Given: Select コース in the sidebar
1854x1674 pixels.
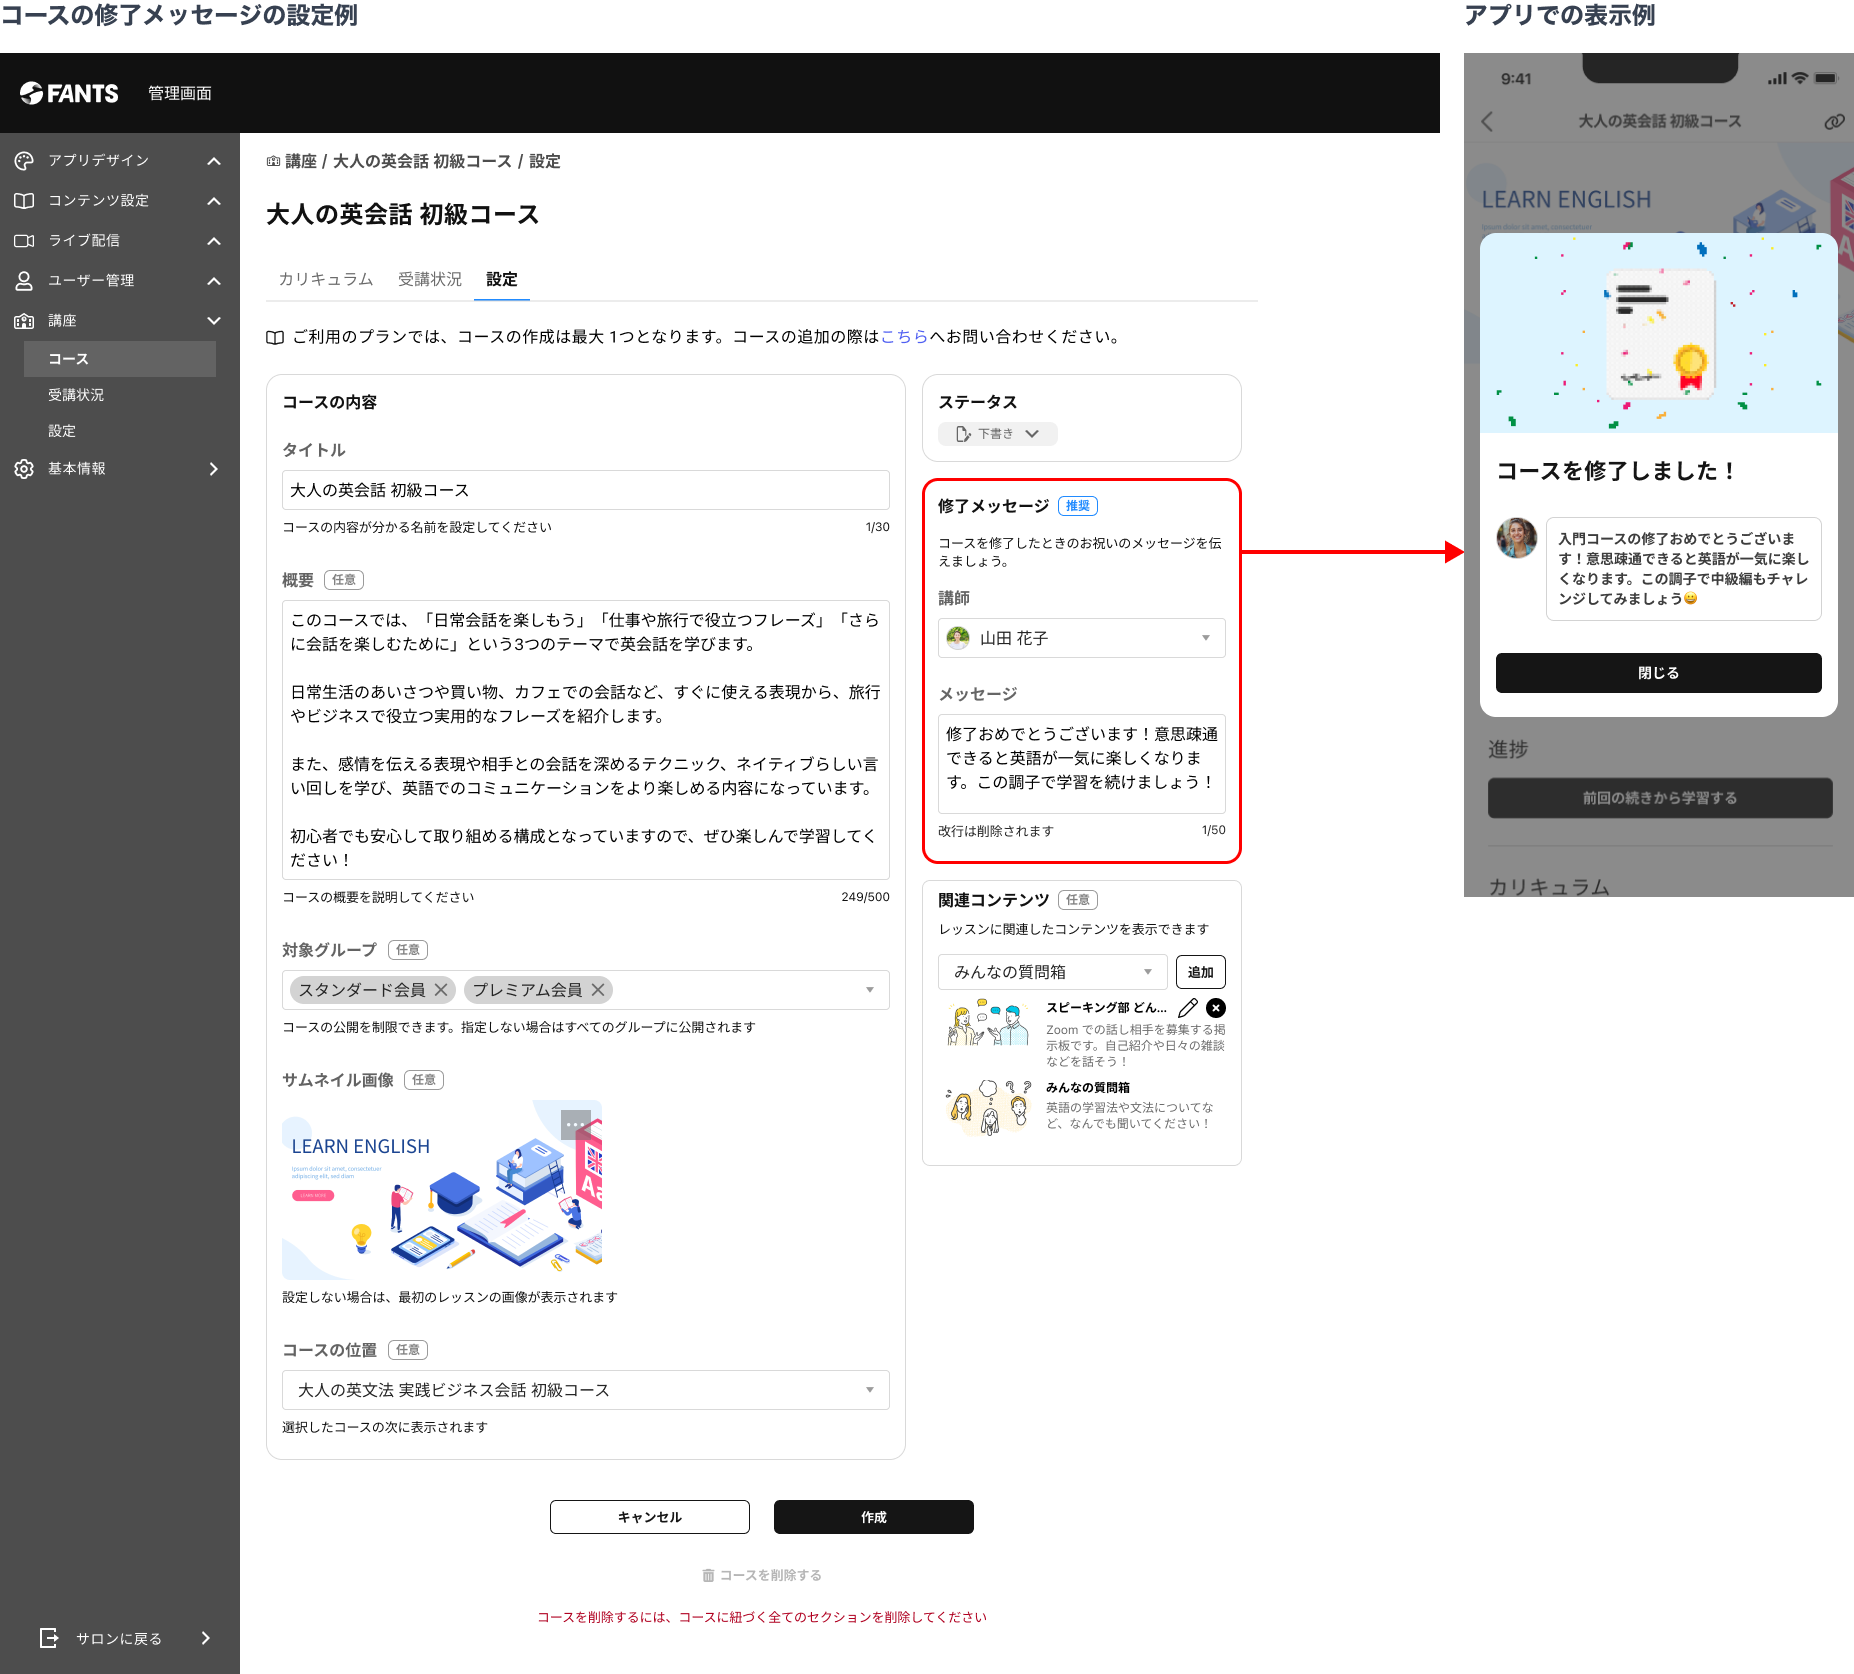Looking at the screenshot, I should pos(120,359).
